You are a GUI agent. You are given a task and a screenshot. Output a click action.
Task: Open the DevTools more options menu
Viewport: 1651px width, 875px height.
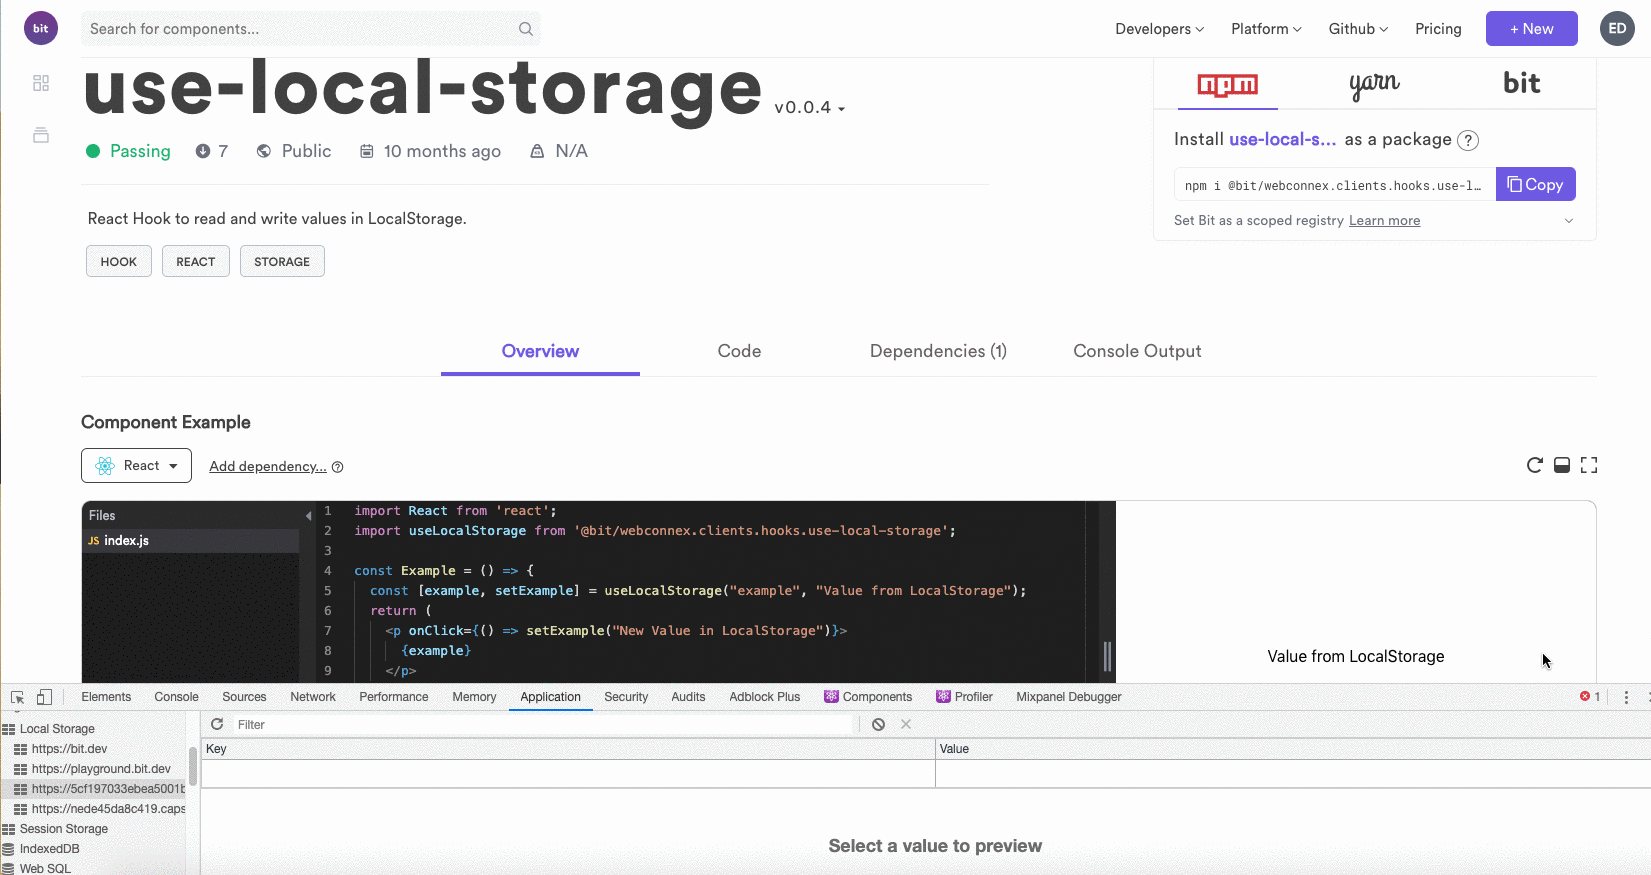tap(1626, 697)
